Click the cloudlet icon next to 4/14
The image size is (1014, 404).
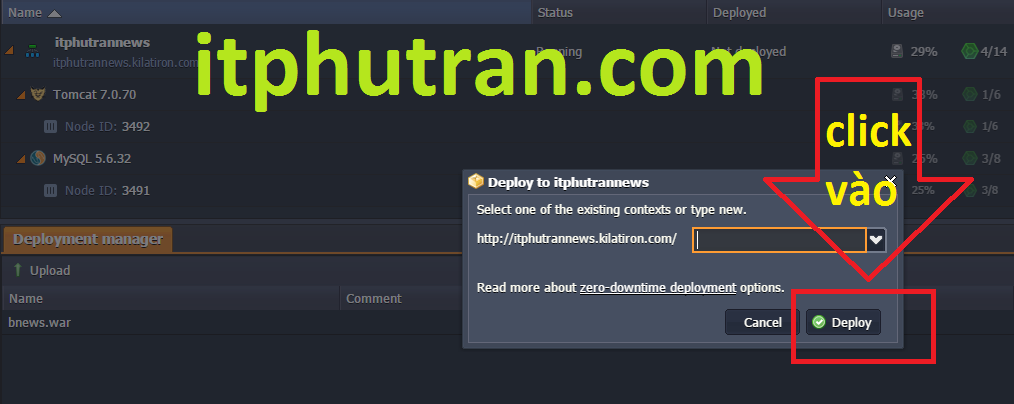[x=969, y=51]
